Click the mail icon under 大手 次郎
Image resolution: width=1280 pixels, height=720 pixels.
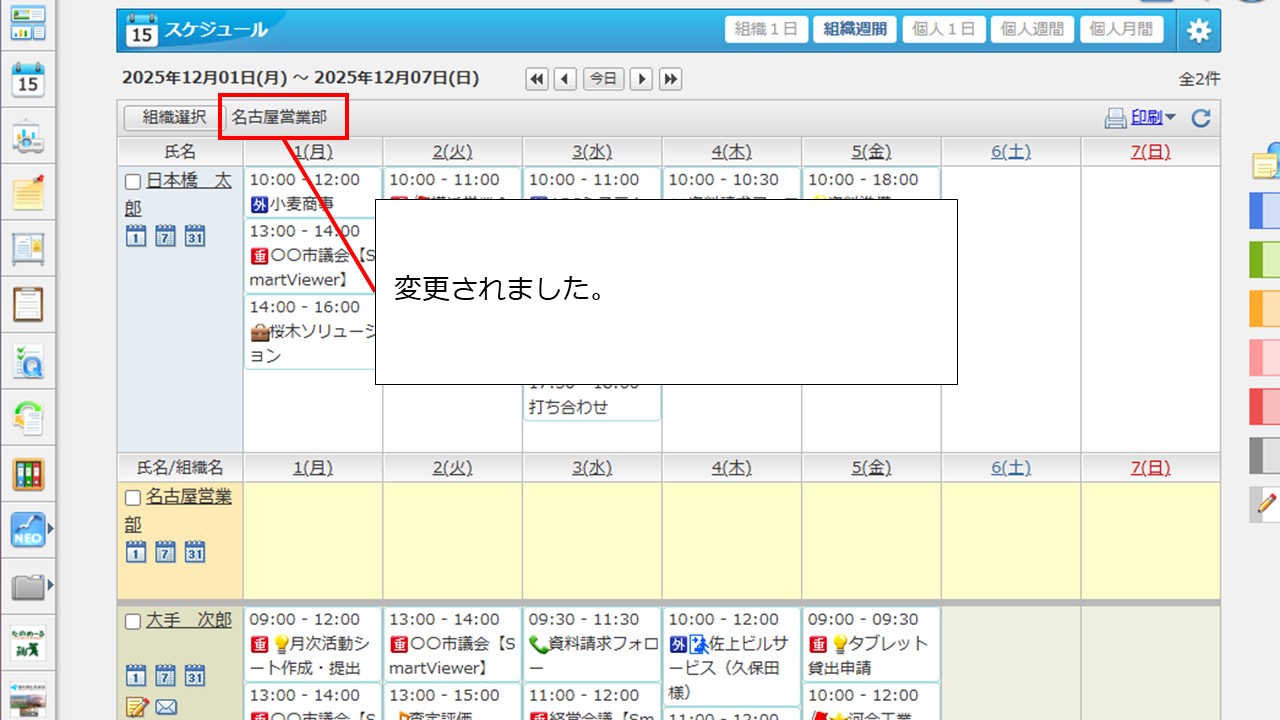tap(166, 708)
